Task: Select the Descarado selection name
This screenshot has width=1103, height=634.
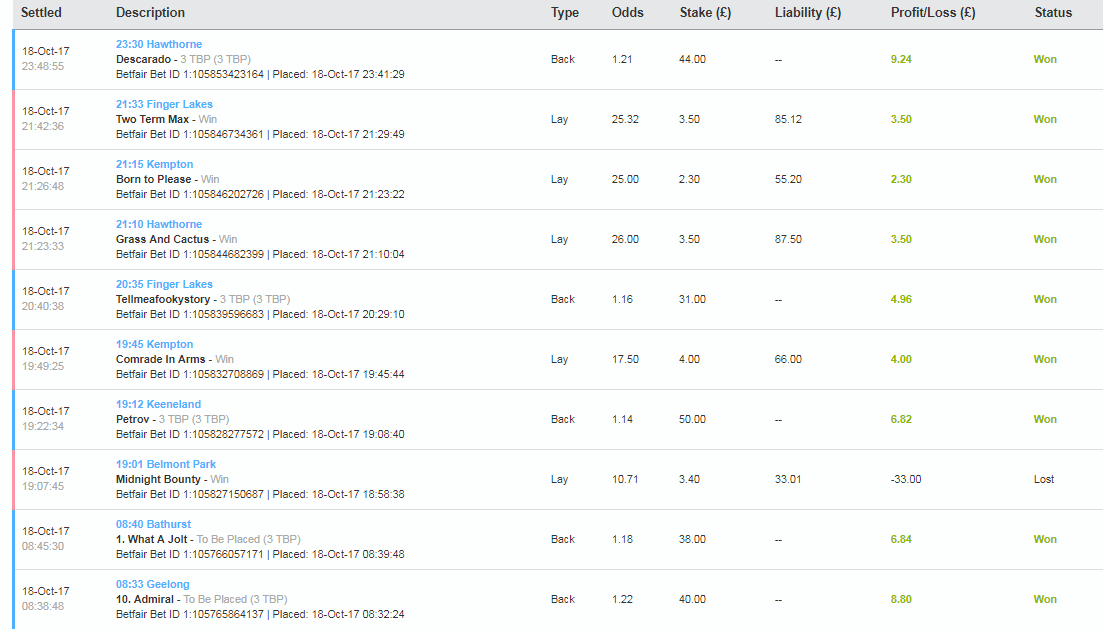Action: (x=144, y=59)
